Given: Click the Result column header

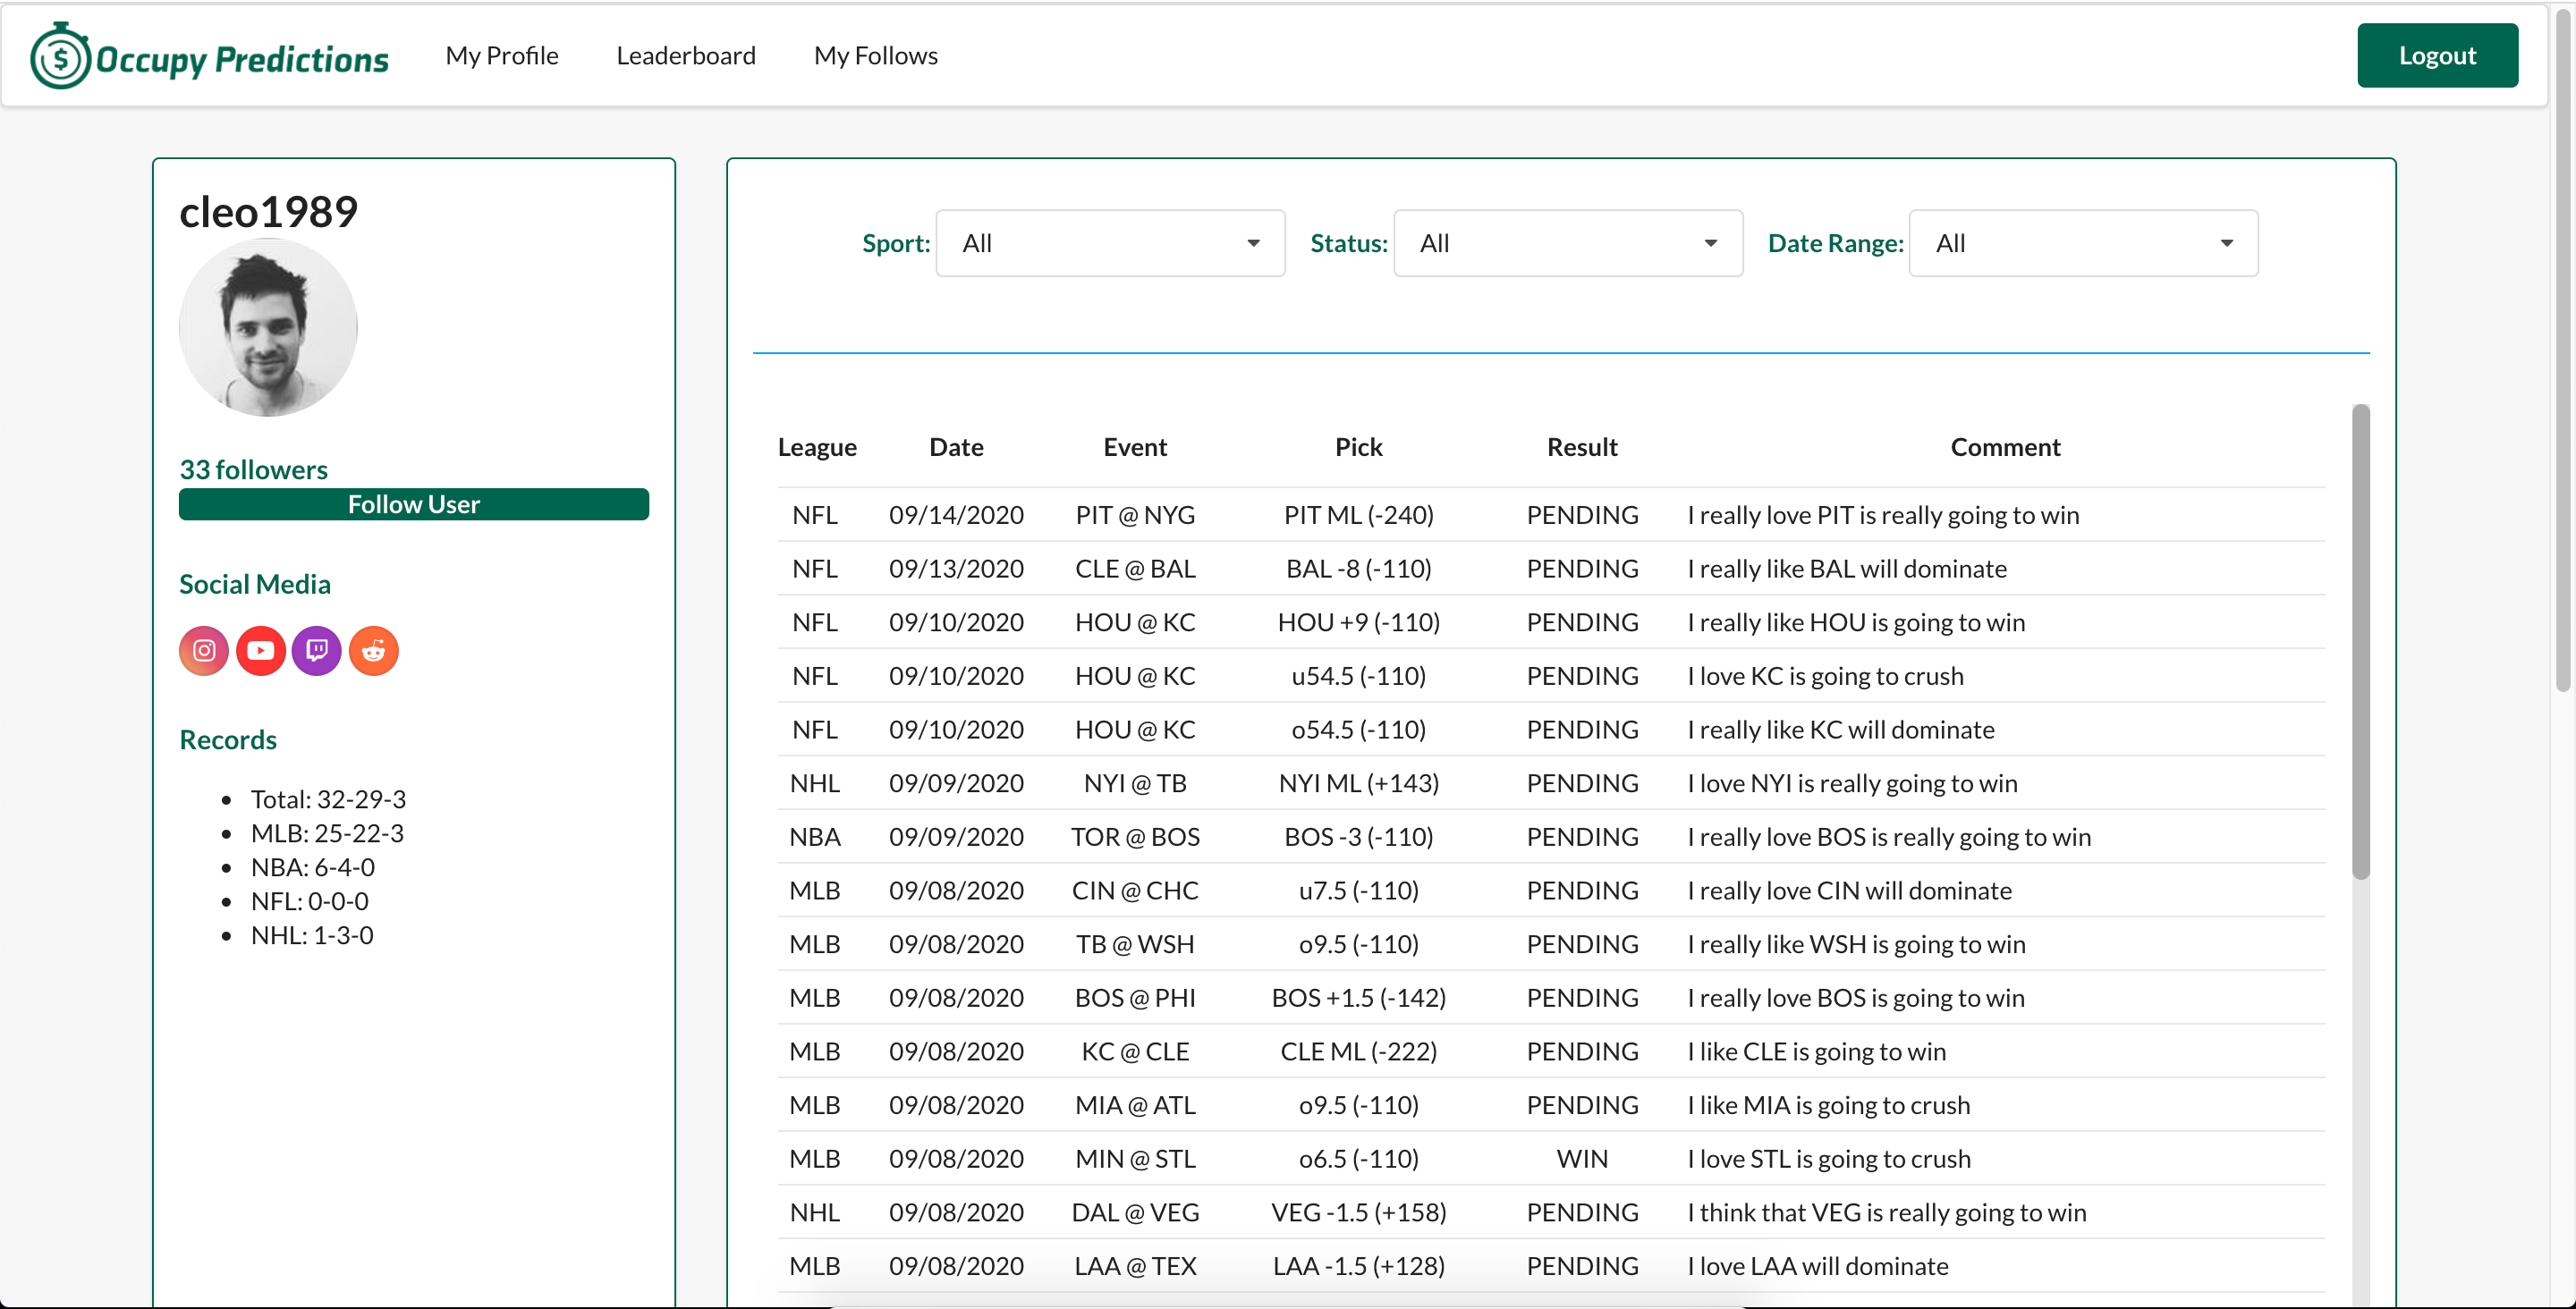Looking at the screenshot, I should click(x=1582, y=447).
